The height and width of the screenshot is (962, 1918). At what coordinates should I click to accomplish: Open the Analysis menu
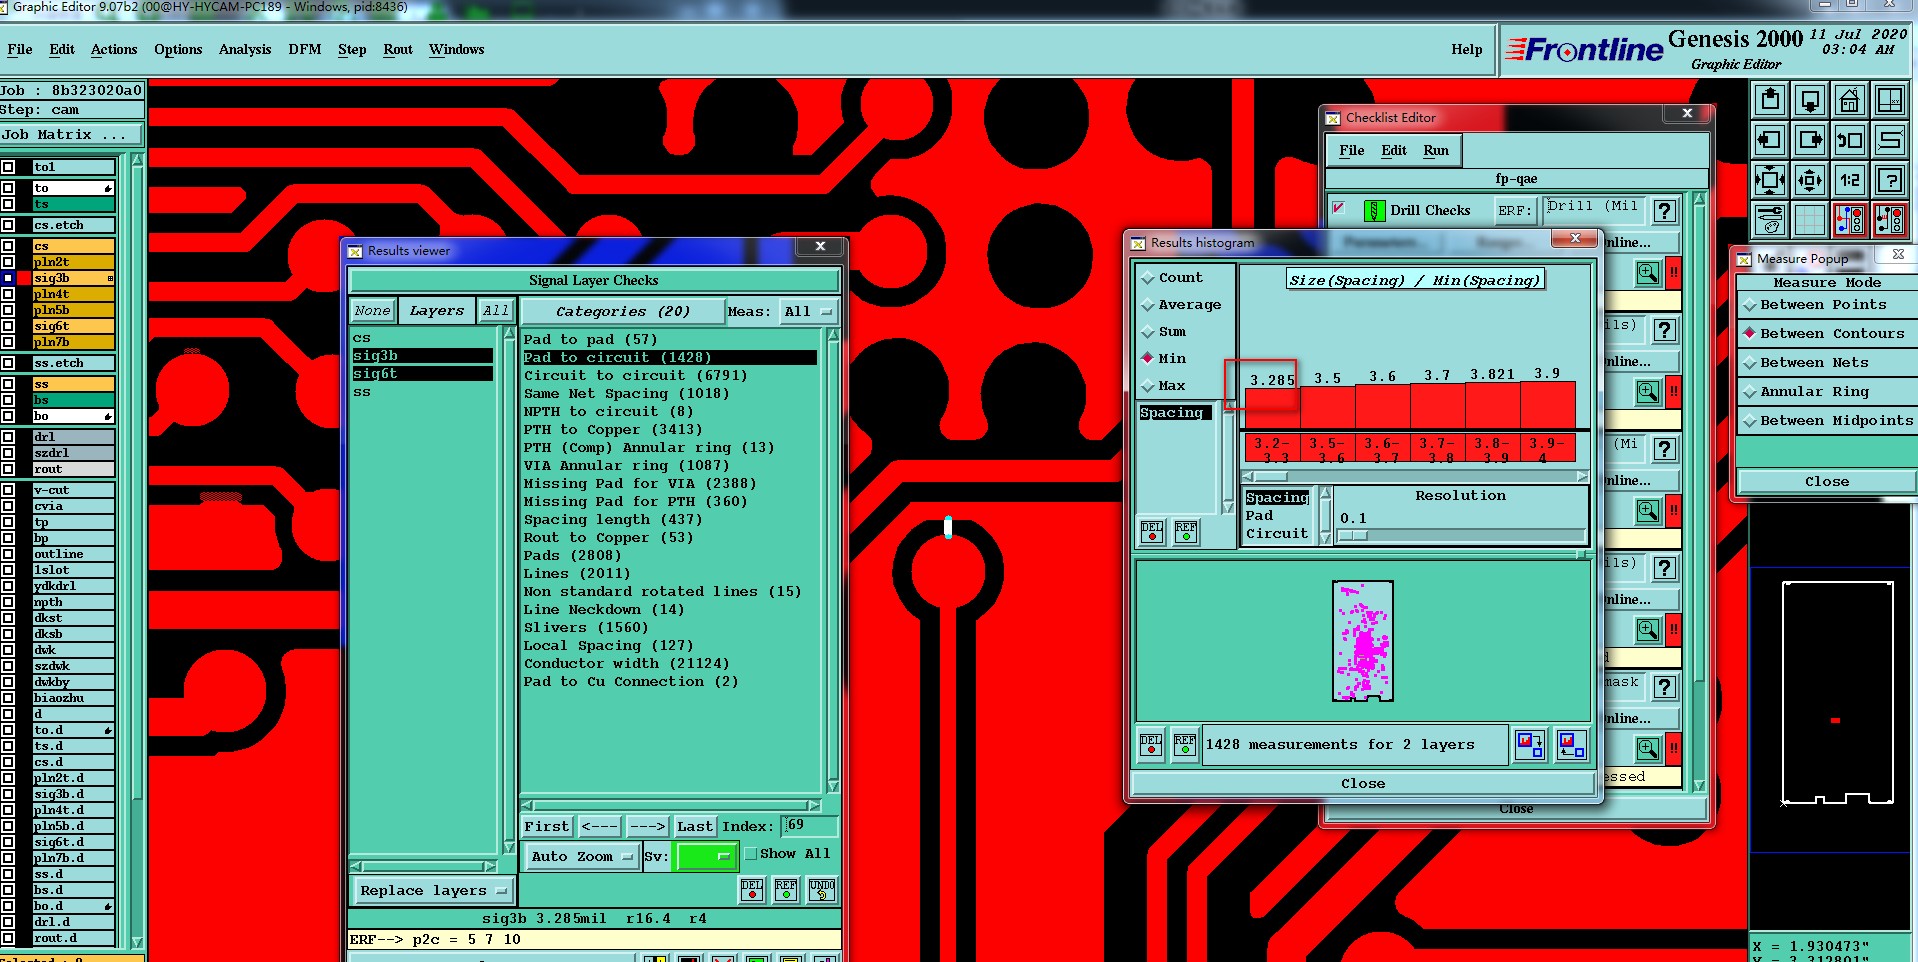click(x=245, y=49)
